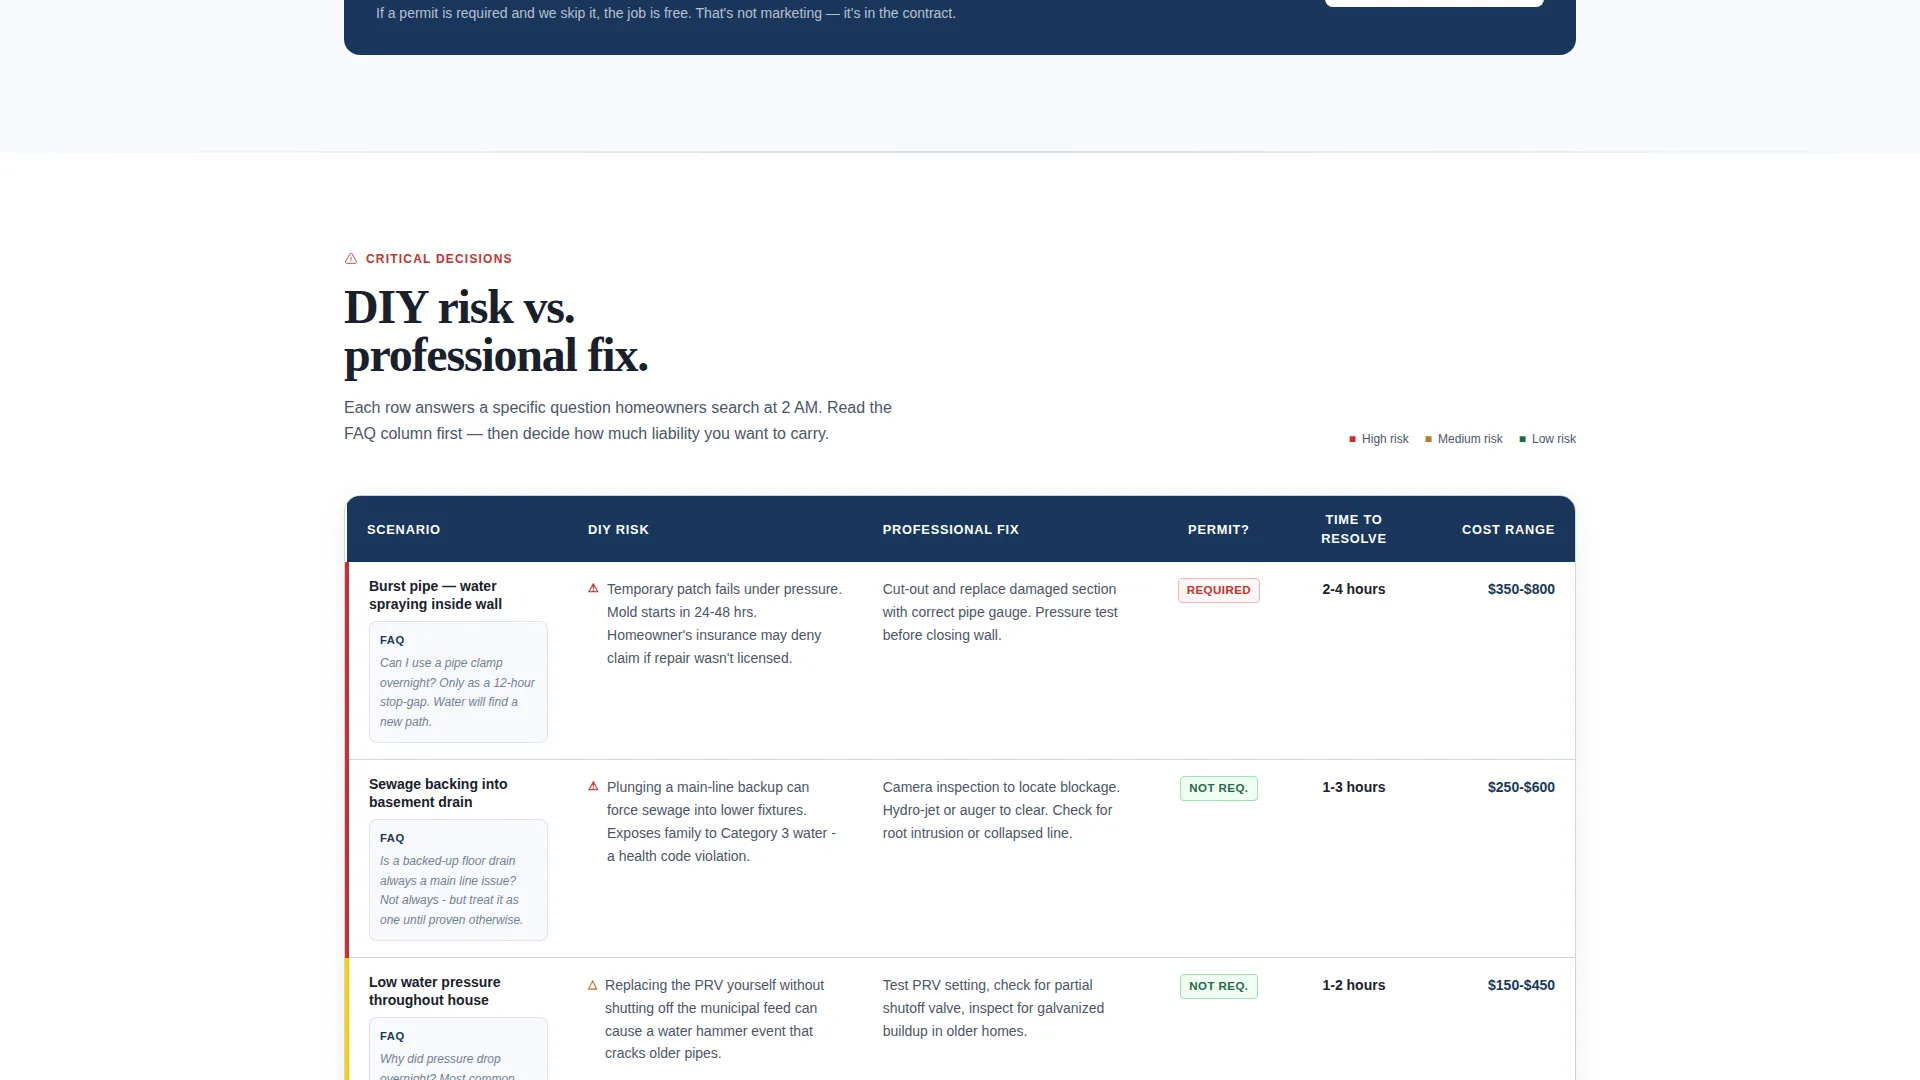Click the red warning icon in Sewage backing row
The height and width of the screenshot is (1080, 1920).
click(593, 786)
